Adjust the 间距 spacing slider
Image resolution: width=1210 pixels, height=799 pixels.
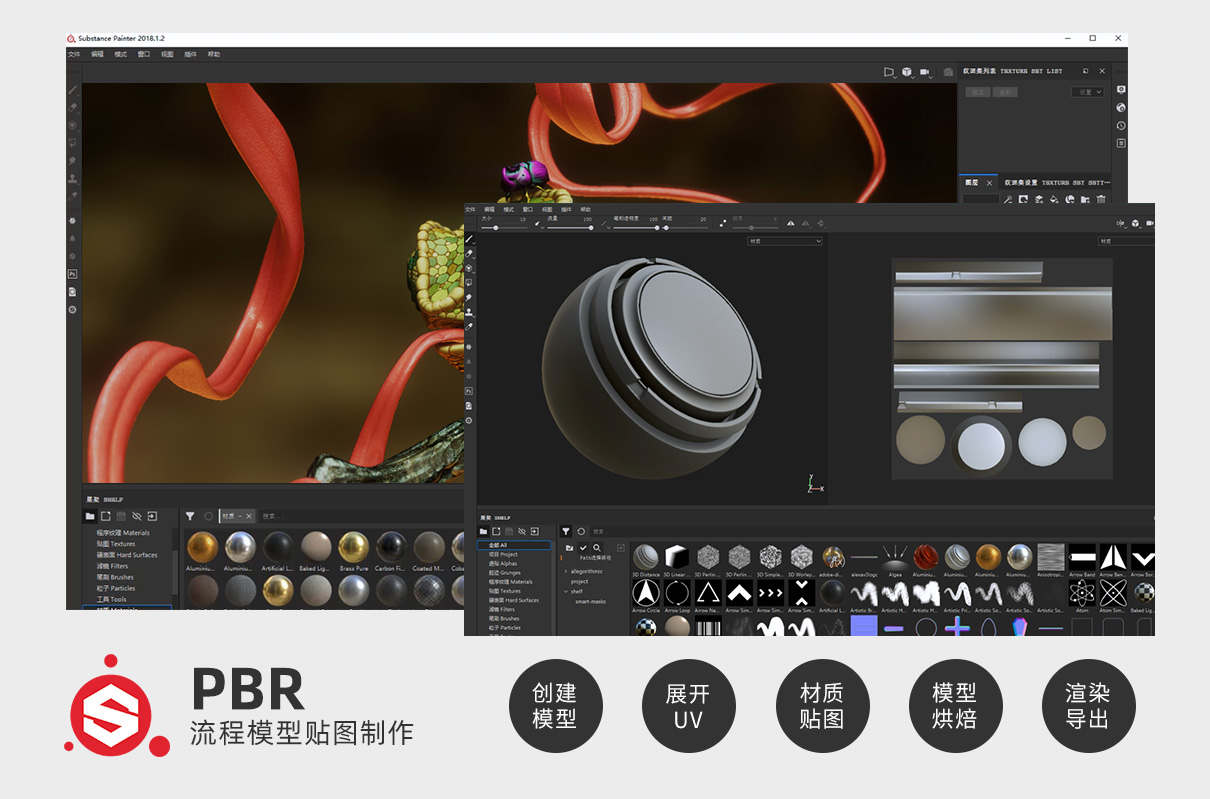point(684,228)
